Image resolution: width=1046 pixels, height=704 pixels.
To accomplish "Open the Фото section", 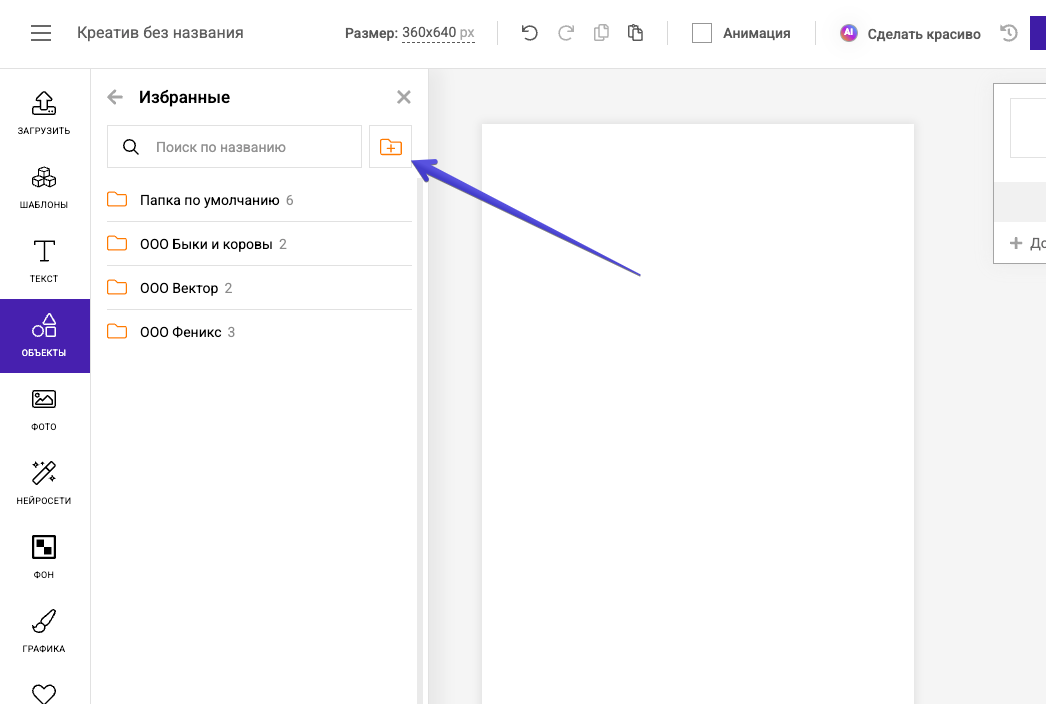I will [x=44, y=410].
